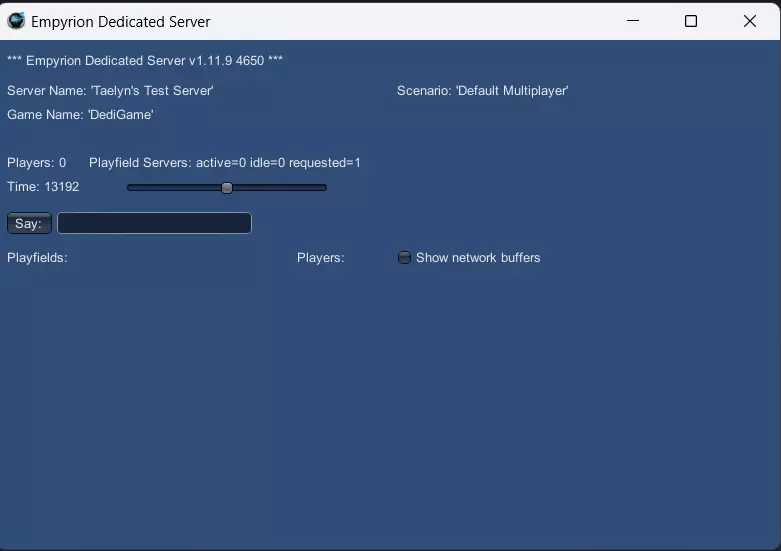Click the 'Time: 13192' value
781x551 pixels.
click(43, 187)
